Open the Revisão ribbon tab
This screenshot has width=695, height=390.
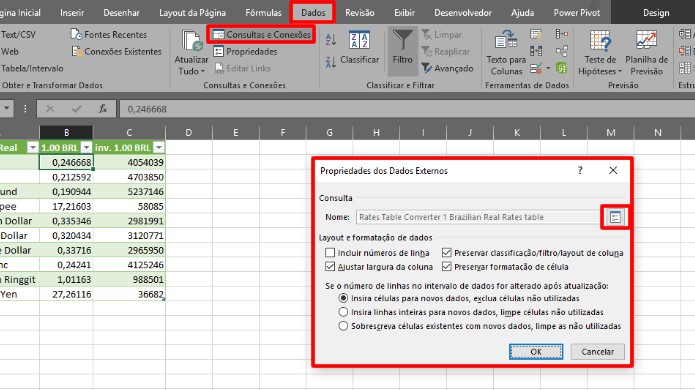point(359,13)
